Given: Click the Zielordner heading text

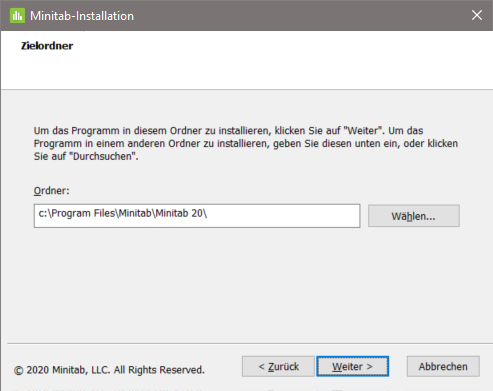Looking at the screenshot, I should (47, 46).
